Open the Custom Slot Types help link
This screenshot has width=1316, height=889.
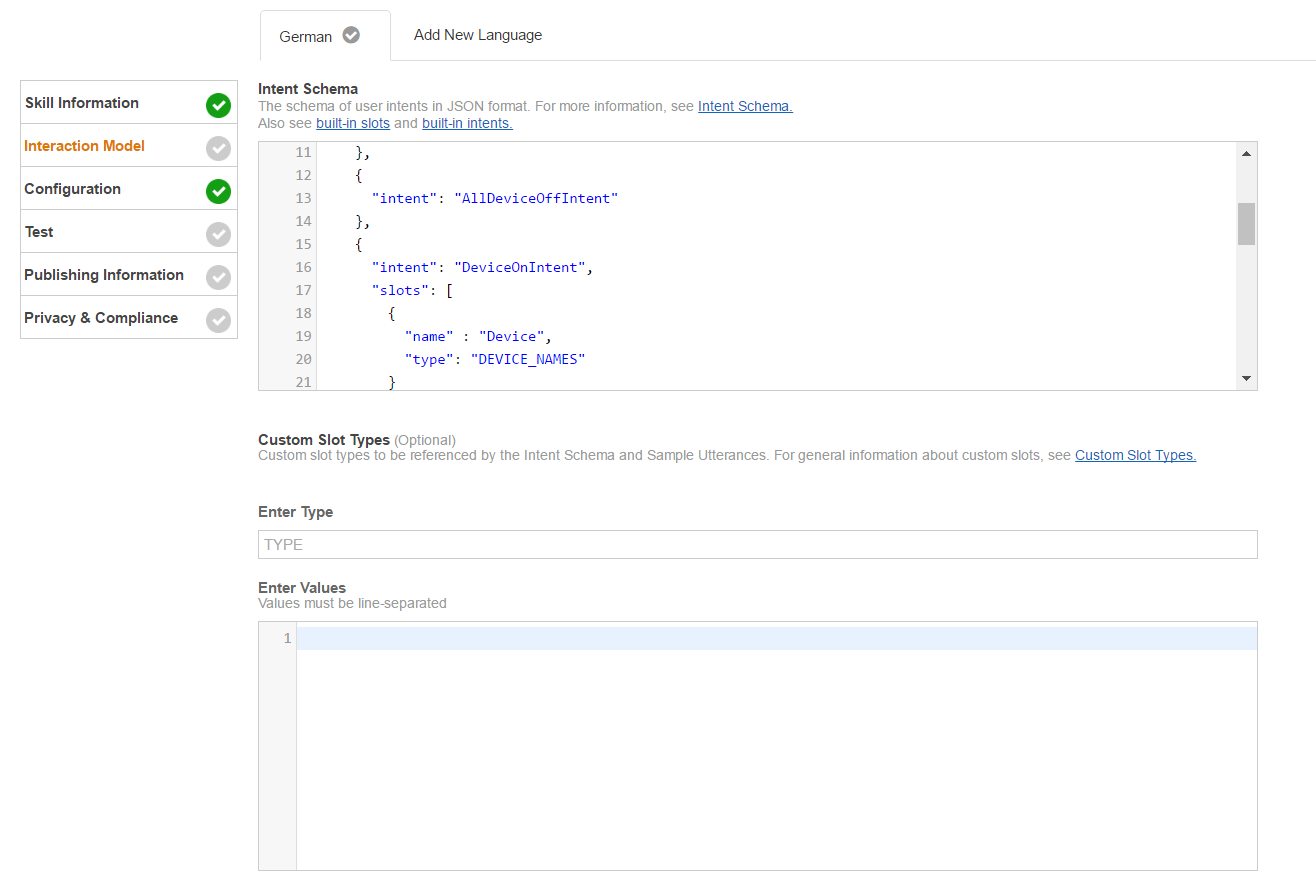click(1135, 455)
